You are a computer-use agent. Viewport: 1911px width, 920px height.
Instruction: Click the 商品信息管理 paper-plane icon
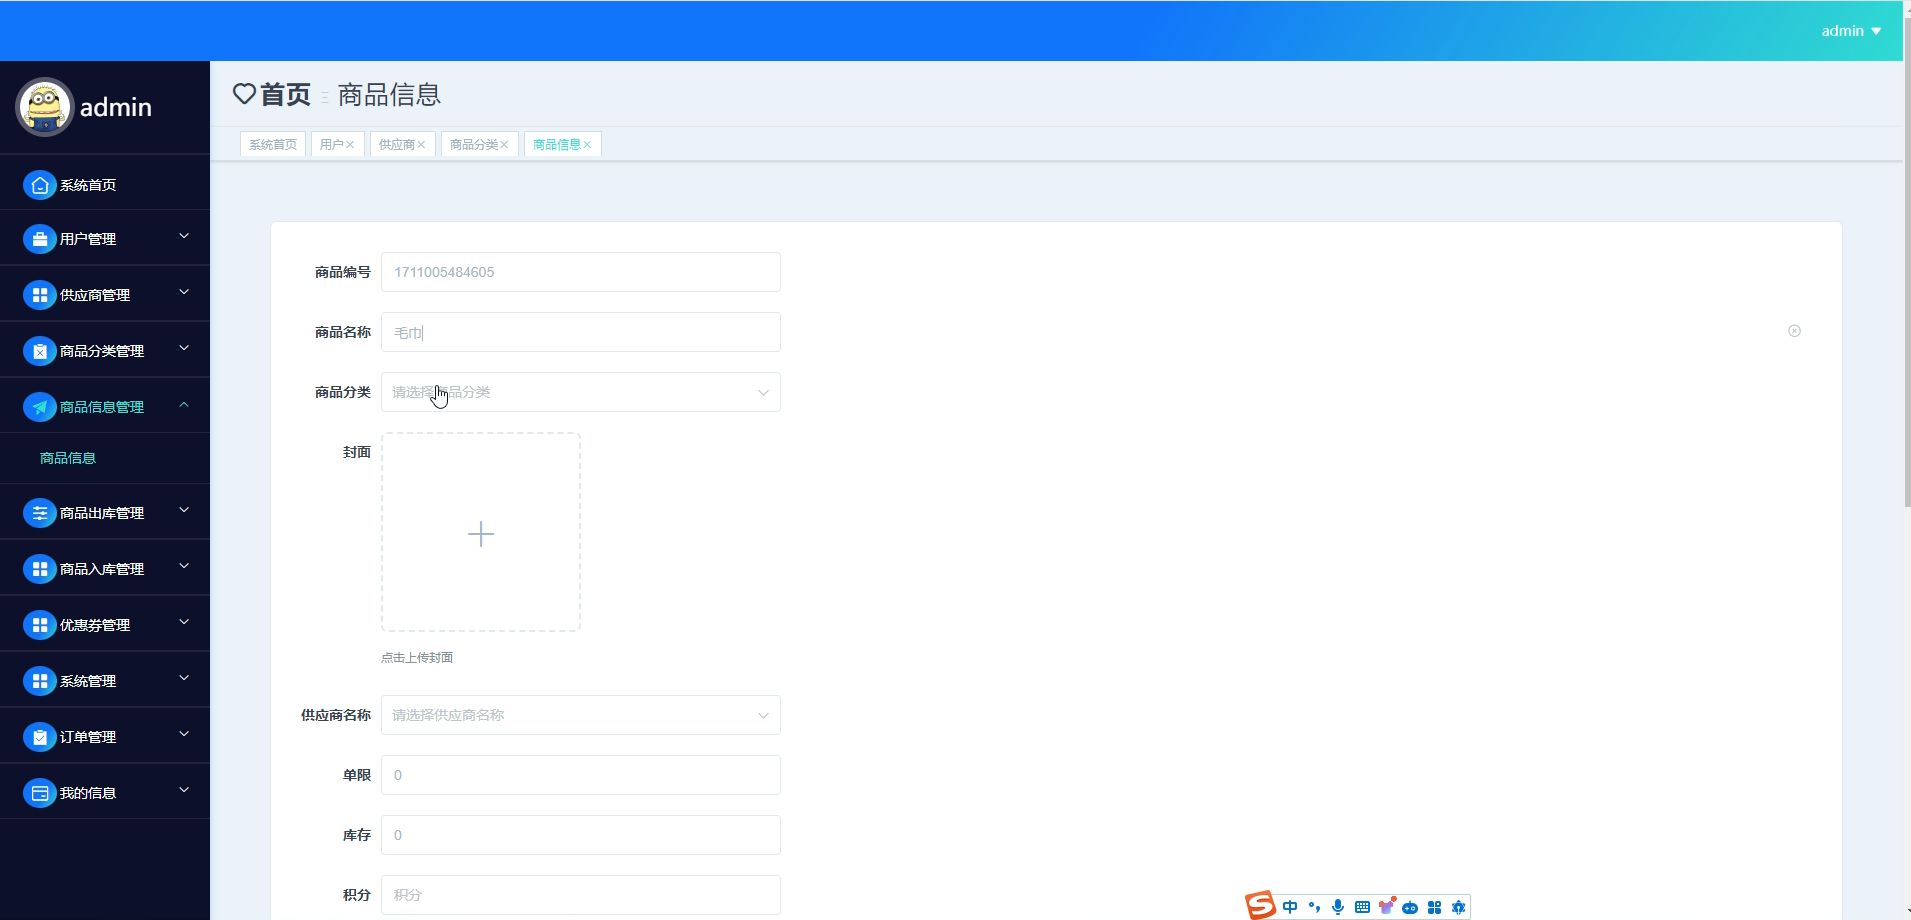[x=39, y=407]
